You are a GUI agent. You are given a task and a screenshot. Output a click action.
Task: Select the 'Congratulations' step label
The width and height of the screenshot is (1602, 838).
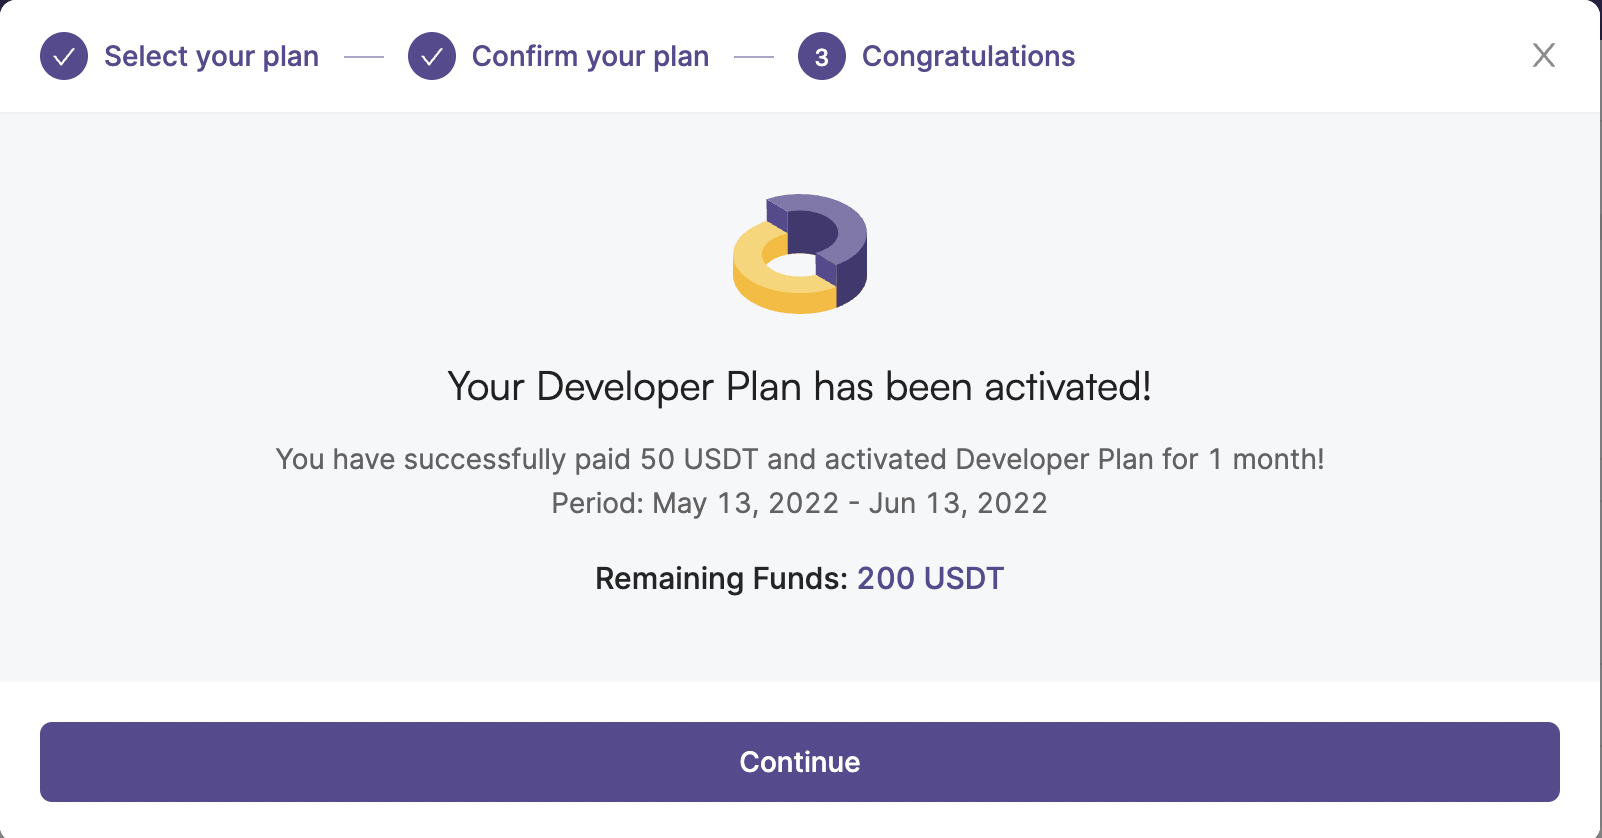click(968, 57)
